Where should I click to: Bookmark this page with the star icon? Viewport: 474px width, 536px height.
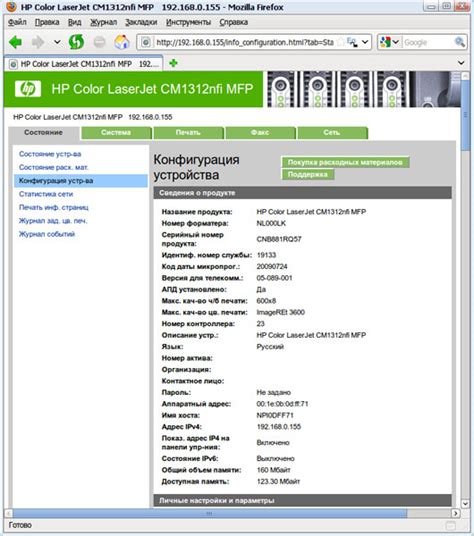[x=340, y=42]
